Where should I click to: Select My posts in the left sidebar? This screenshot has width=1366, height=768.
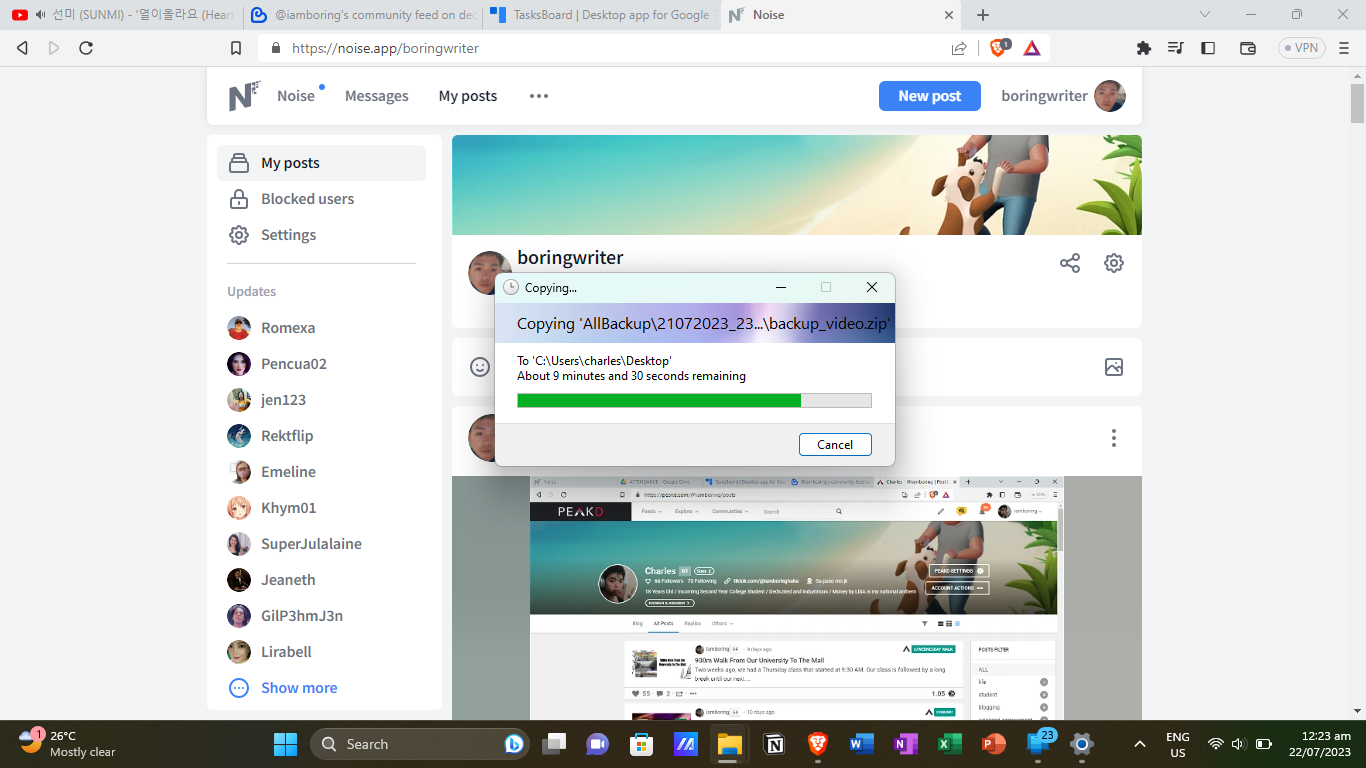(321, 163)
